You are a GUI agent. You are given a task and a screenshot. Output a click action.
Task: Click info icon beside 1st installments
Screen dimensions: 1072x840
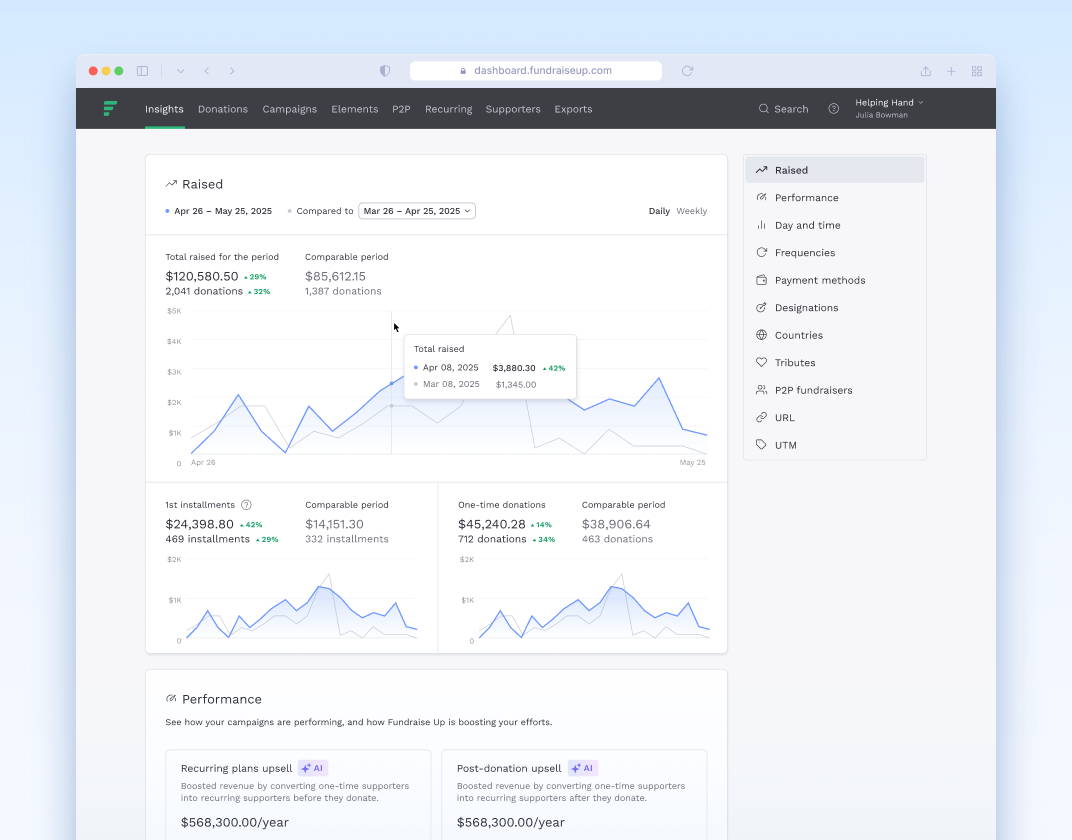(x=246, y=505)
